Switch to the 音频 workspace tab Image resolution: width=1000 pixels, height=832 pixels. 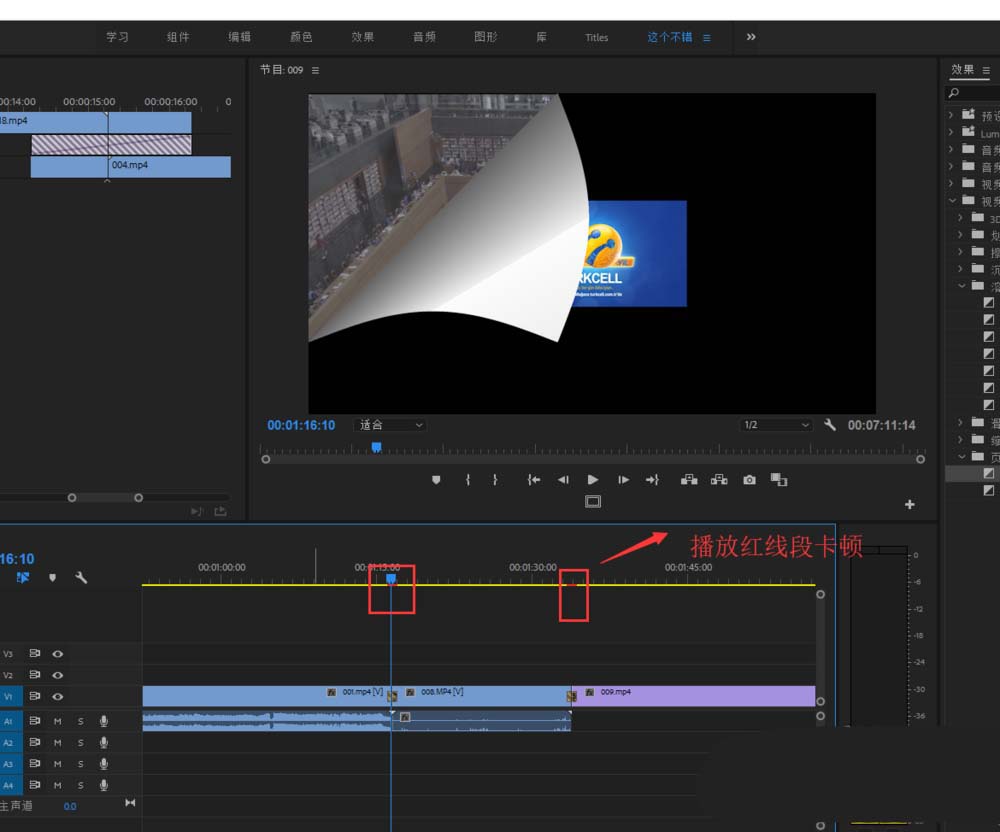(424, 37)
